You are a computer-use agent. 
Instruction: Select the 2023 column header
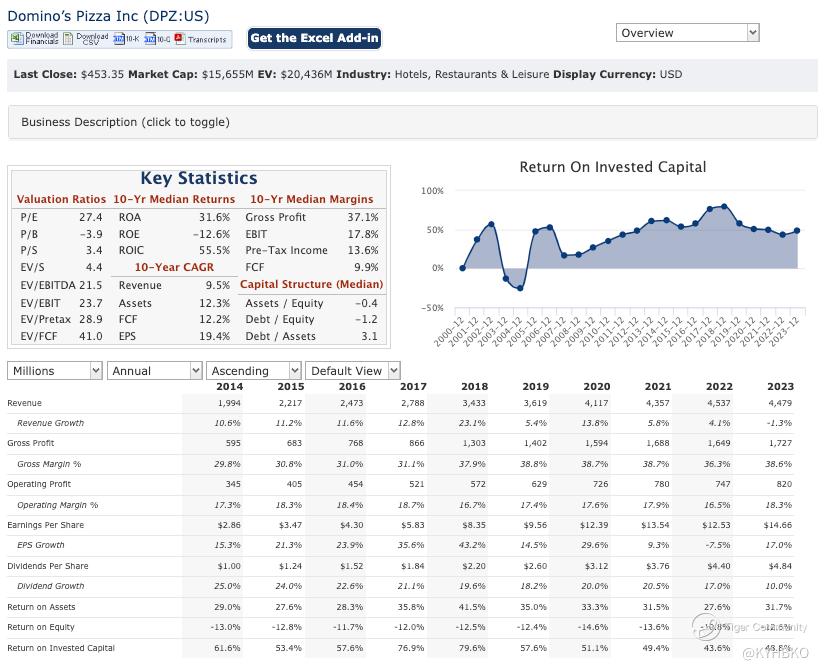[779, 386]
